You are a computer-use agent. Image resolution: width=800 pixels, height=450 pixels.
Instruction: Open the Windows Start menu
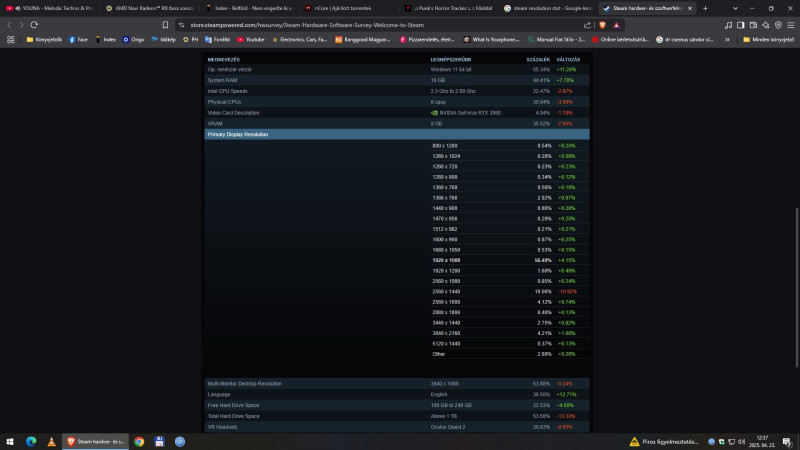coord(10,442)
